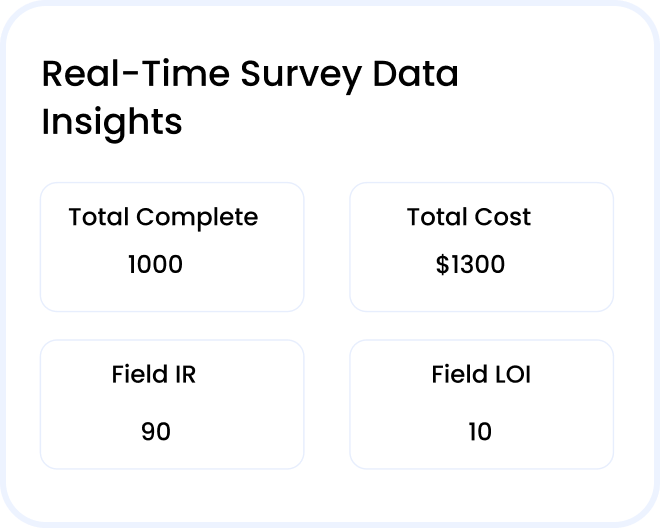Click the word Cost in Total Cost

[x=503, y=217]
